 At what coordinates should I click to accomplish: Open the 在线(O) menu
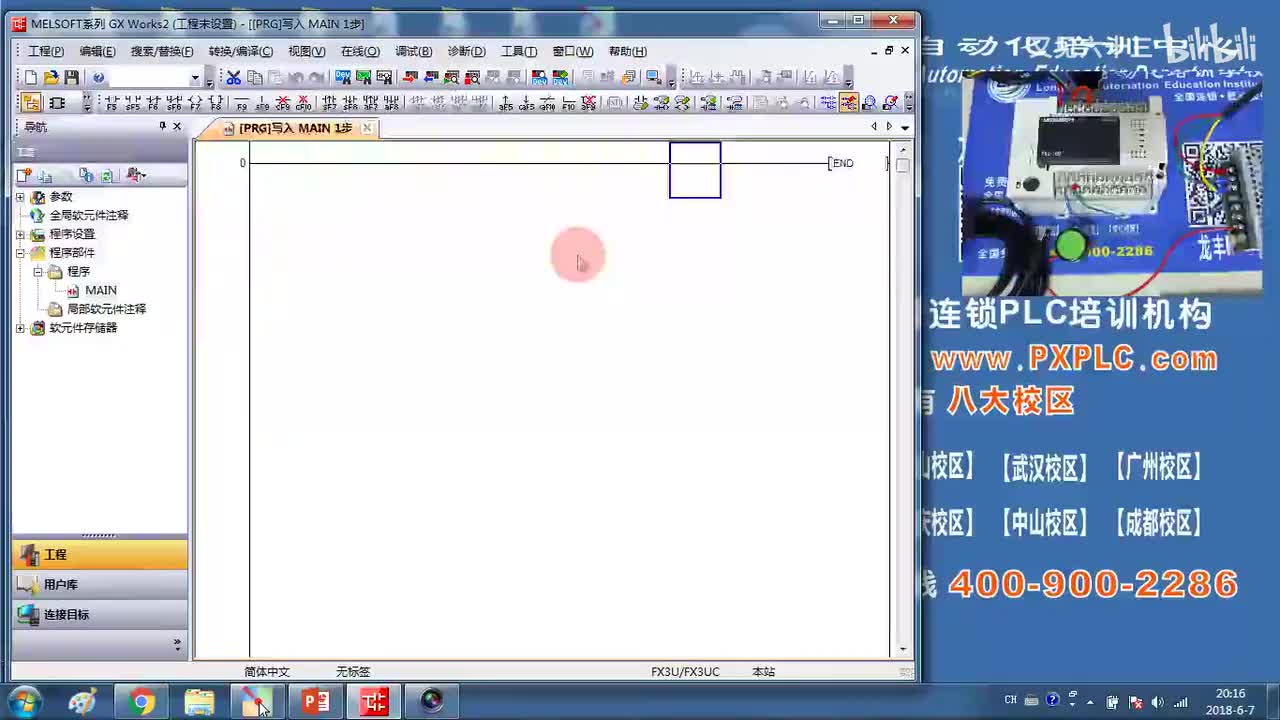pyautogui.click(x=360, y=51)
